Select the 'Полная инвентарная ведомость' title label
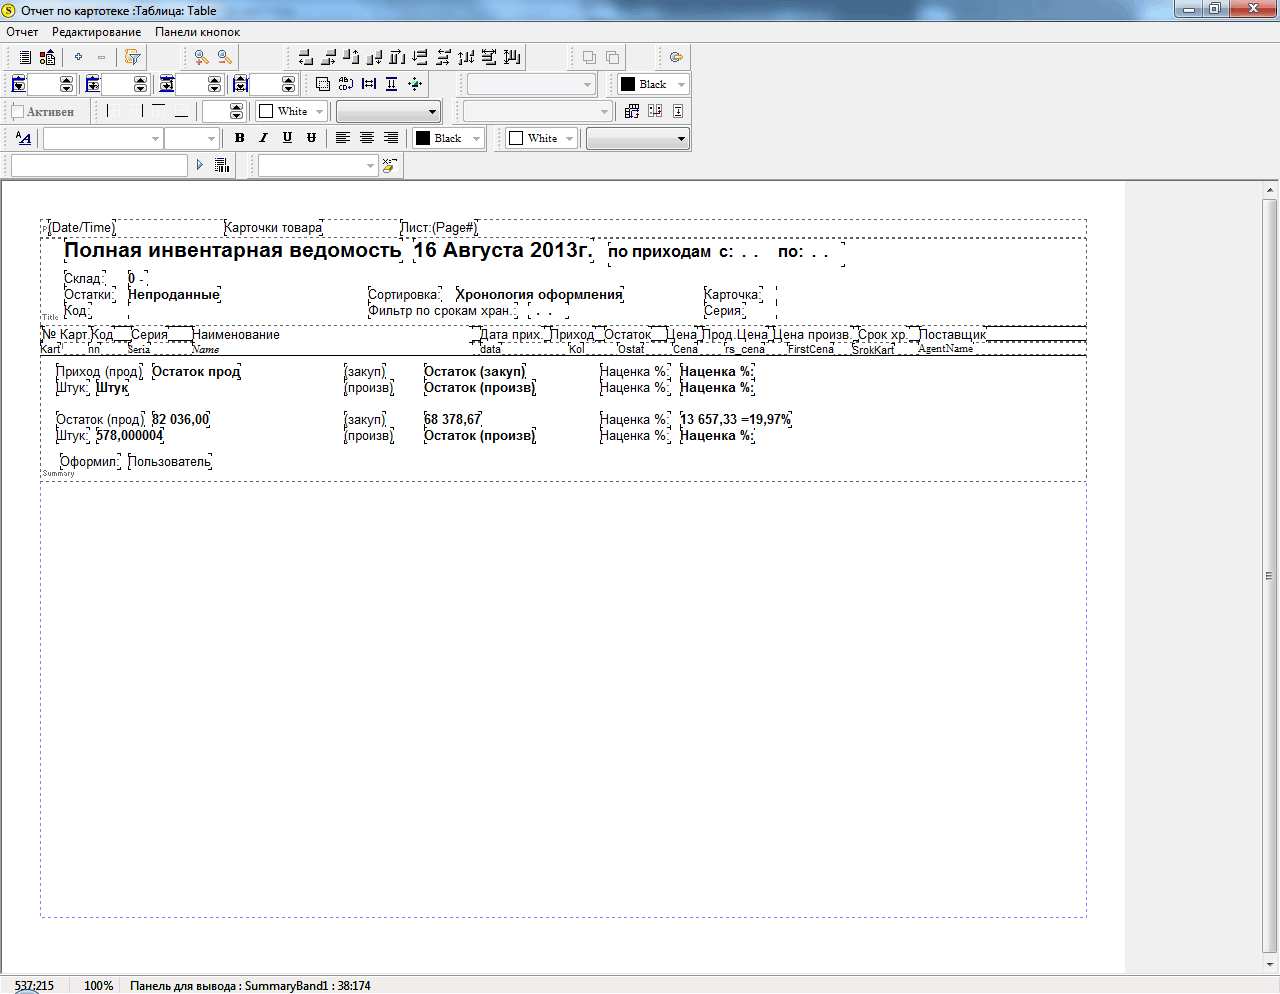This screenshot has width=1280, height=994. coord(233,250)
